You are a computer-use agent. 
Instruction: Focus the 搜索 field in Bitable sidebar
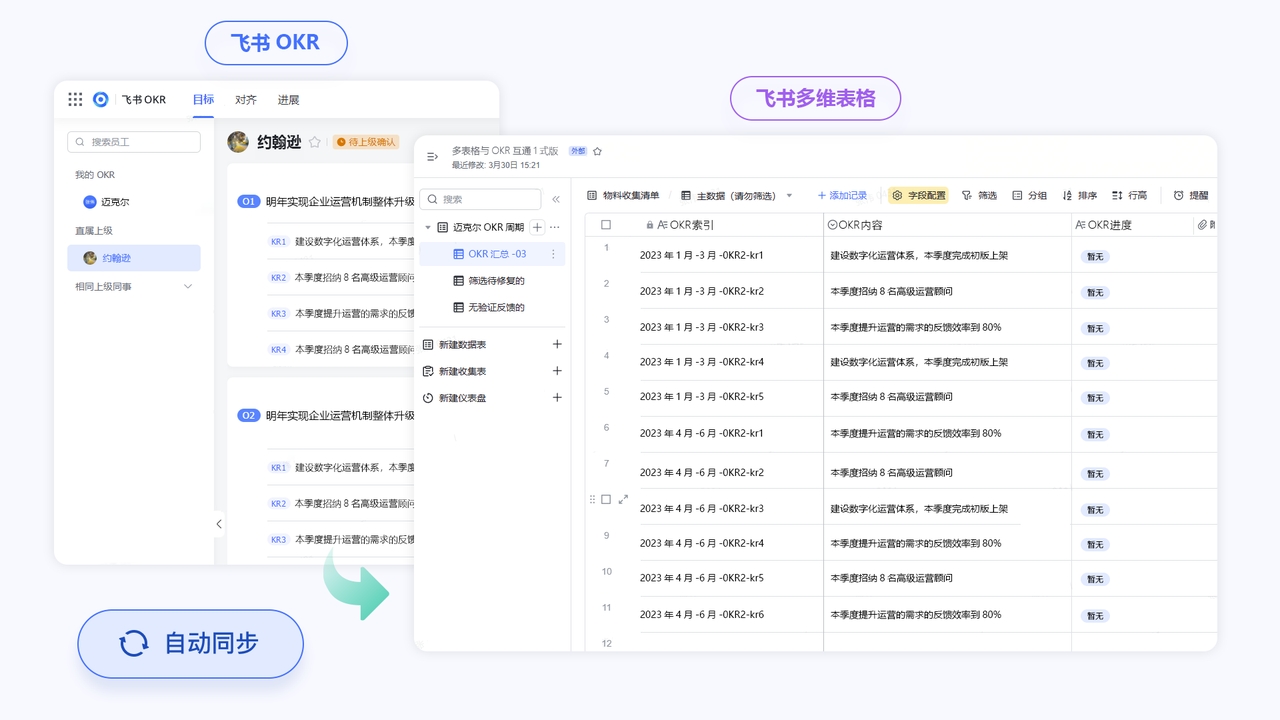pos(480,199)
